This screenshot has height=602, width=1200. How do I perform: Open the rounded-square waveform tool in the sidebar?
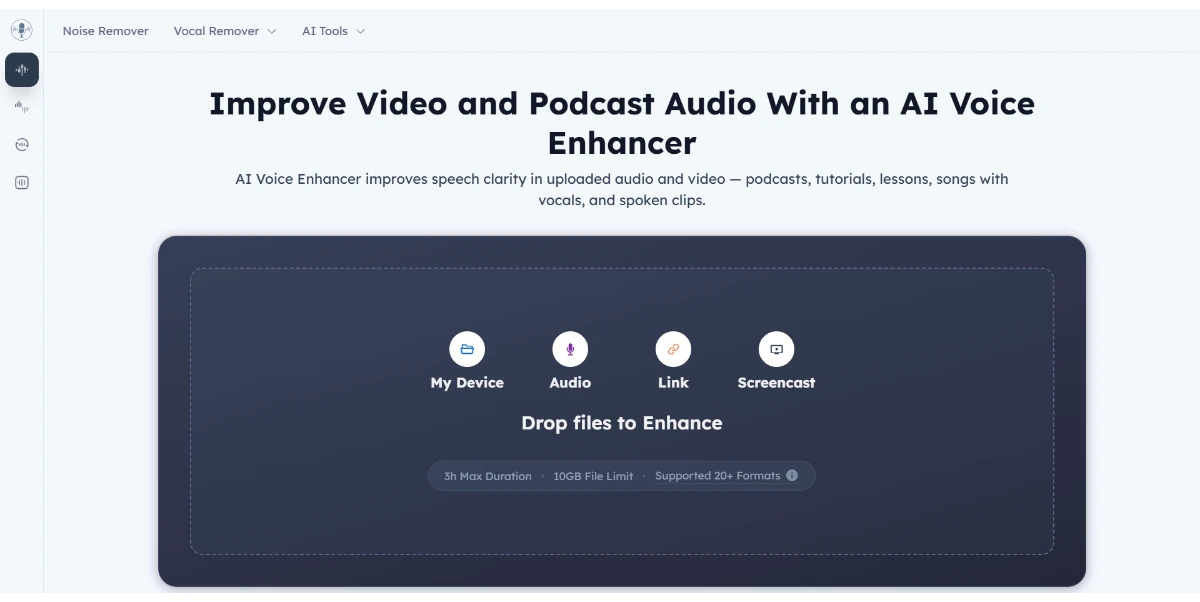coord(22,183)
